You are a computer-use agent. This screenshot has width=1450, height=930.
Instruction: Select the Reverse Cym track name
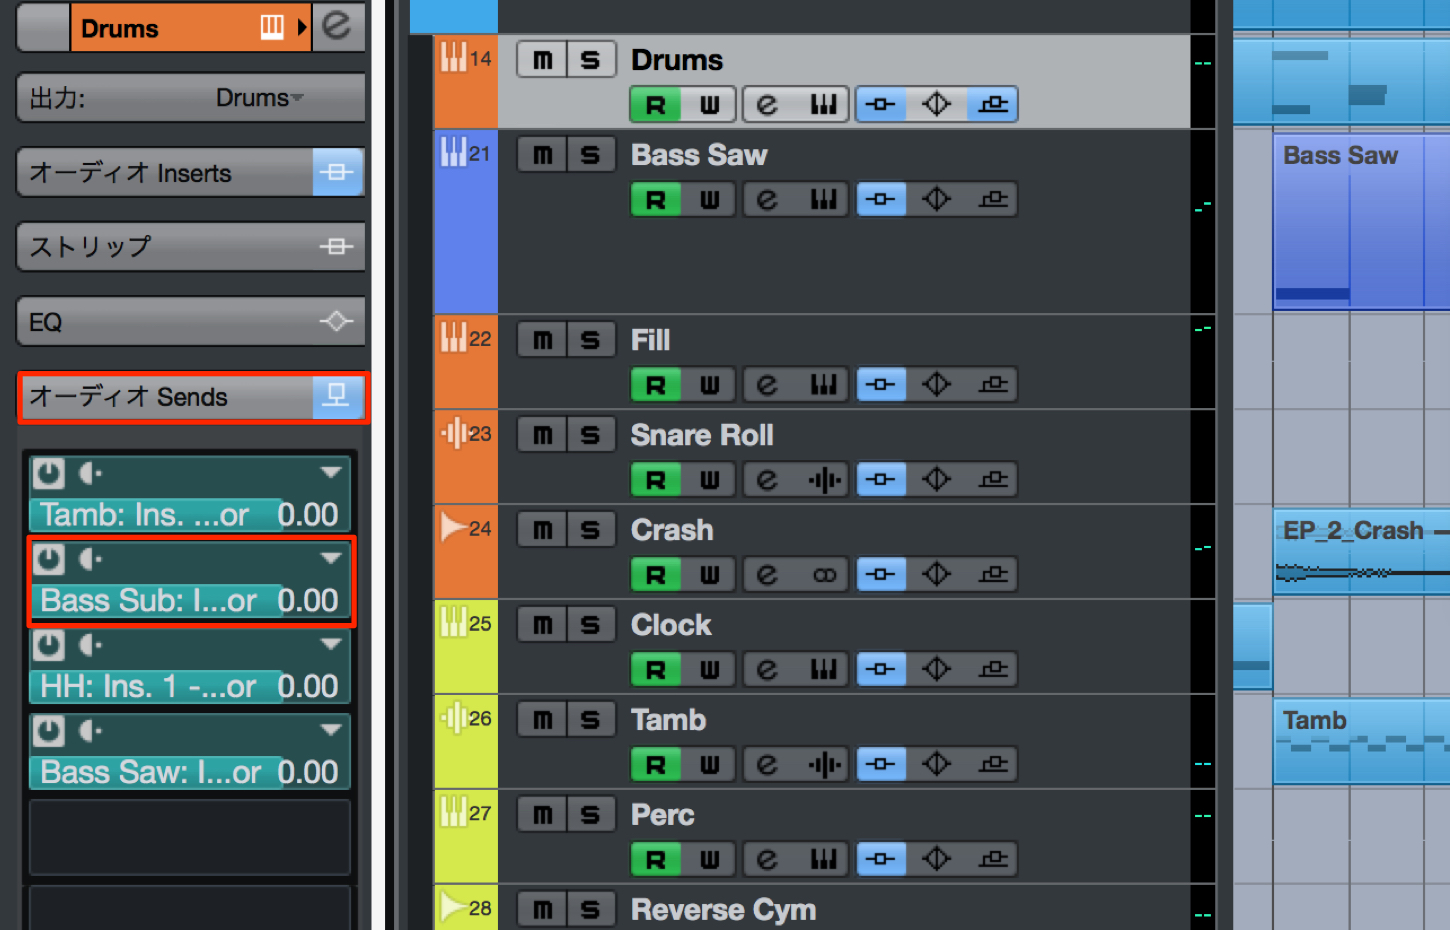pyautogui.click(x=724, y=910)
